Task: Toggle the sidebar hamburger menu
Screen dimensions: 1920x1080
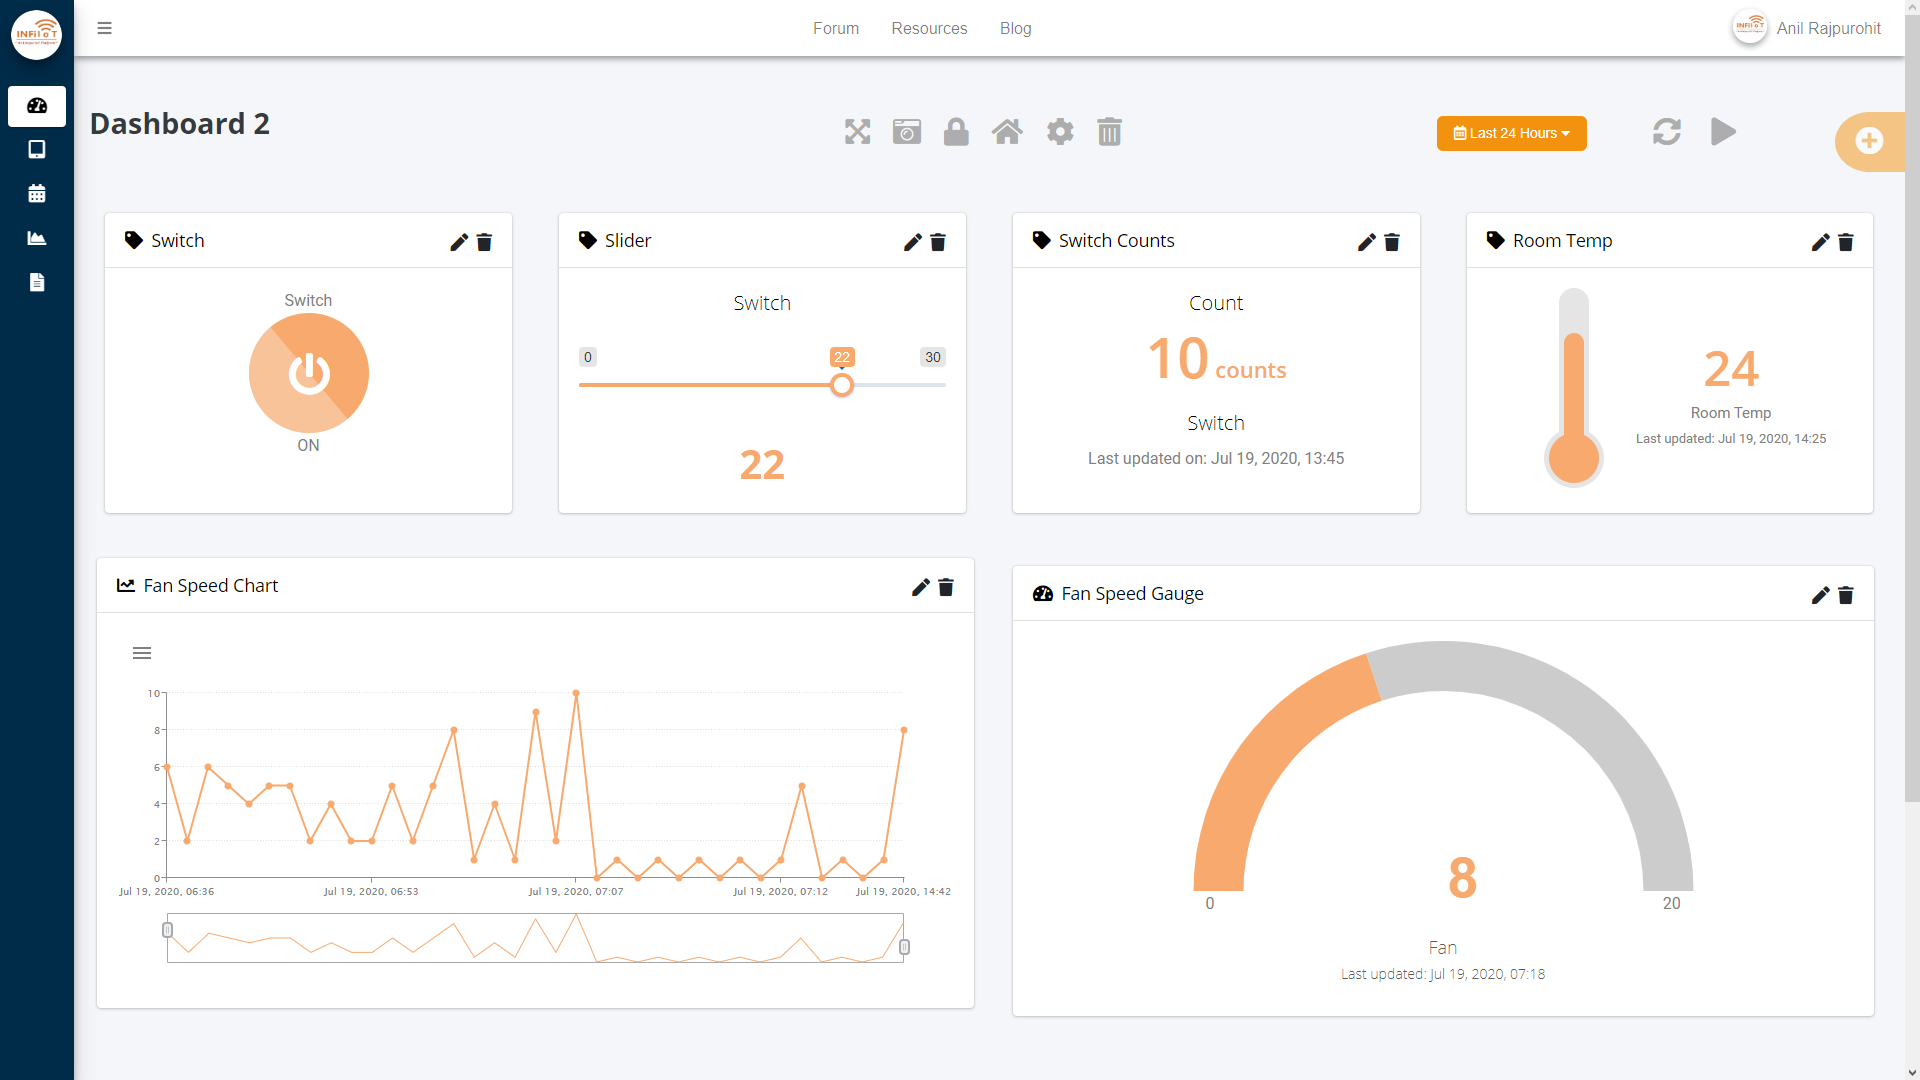Action: click(x=104, y=28)
